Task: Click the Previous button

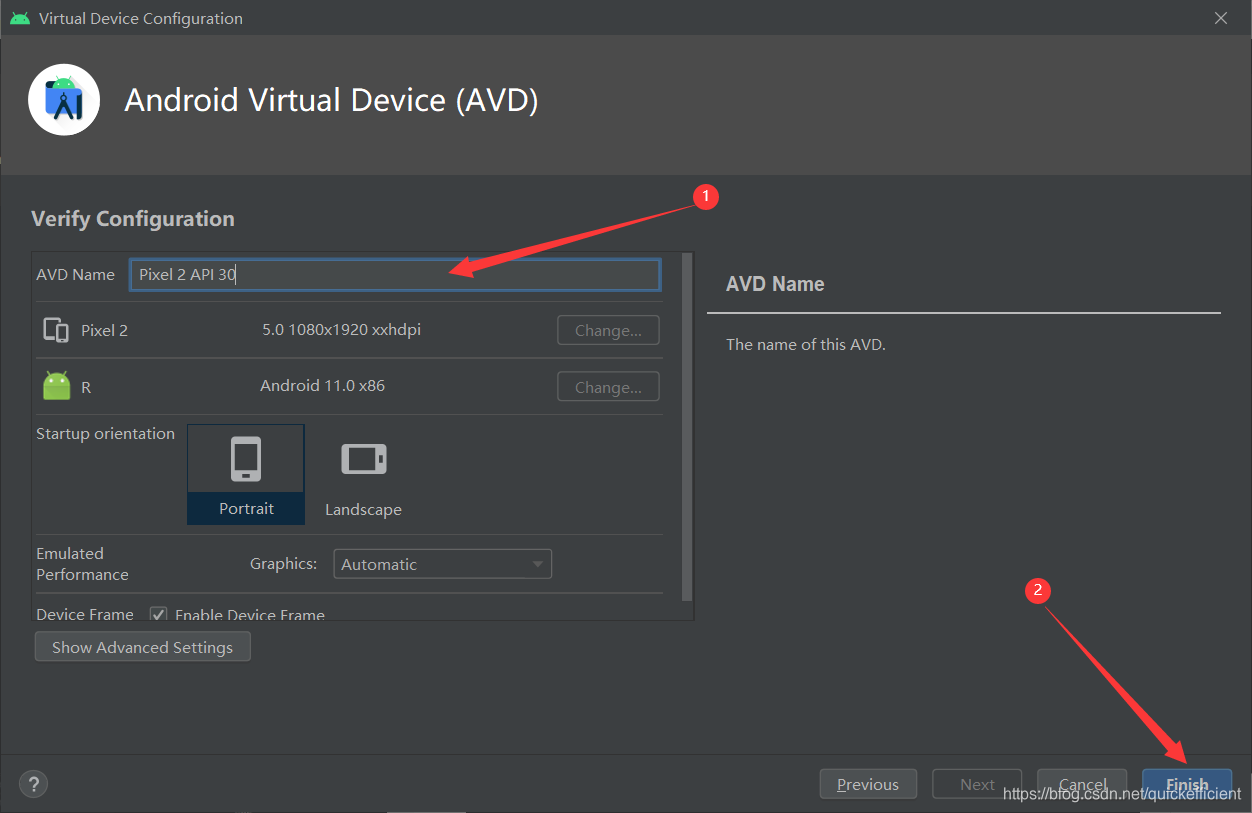Action: coord(868,784)
